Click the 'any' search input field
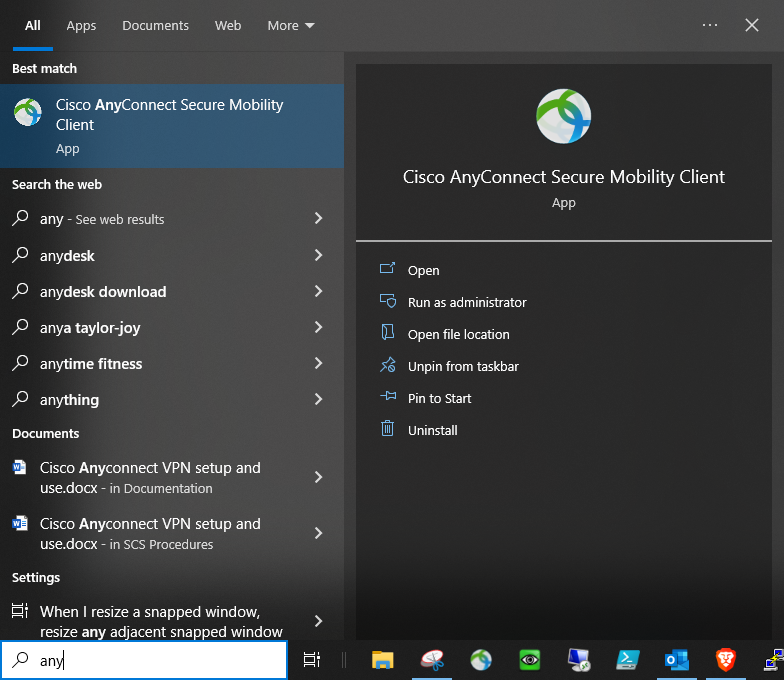The image size is (784, 680). tap(144, 660)
